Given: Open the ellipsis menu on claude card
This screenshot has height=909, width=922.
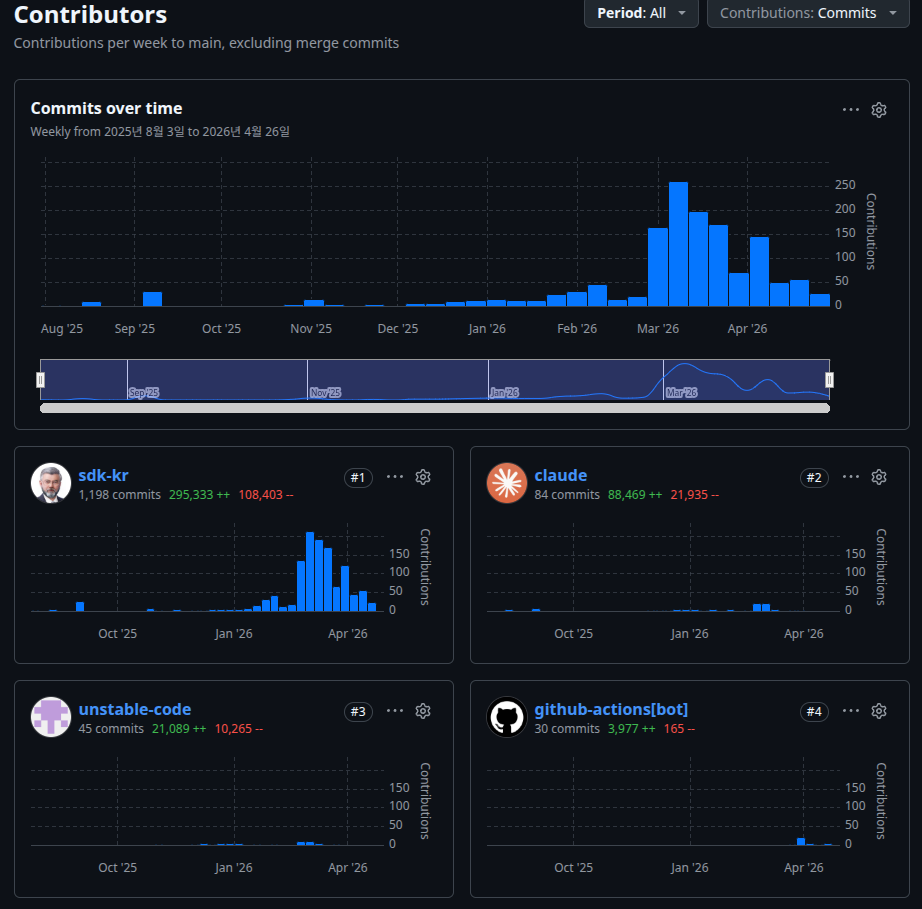Looking at the screenshot, I should (850, 477).
